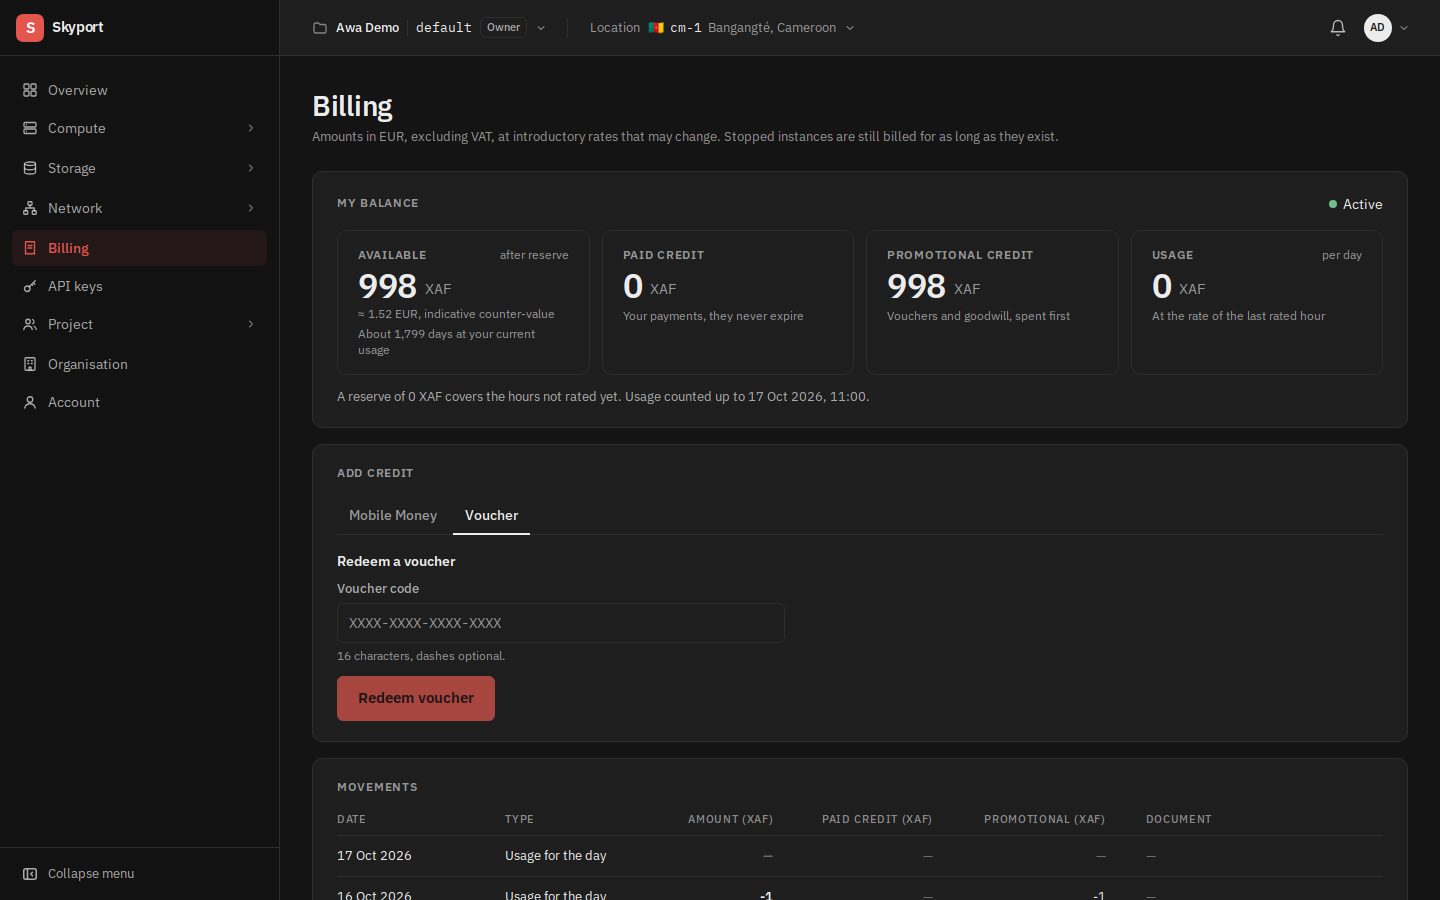Open Organisation building icon

[x=30, y=364]
